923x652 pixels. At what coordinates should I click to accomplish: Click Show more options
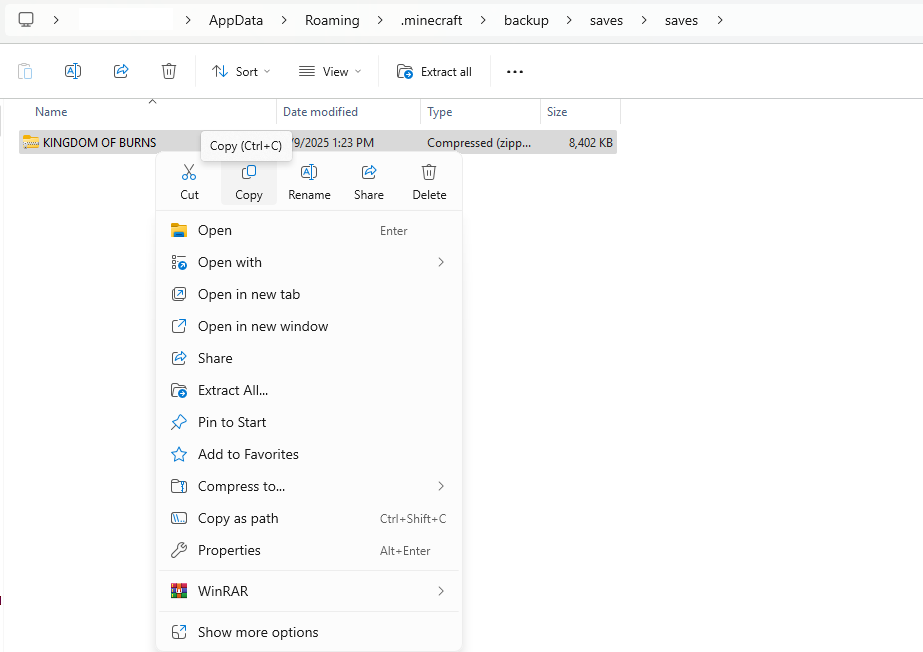pos(258,632)
